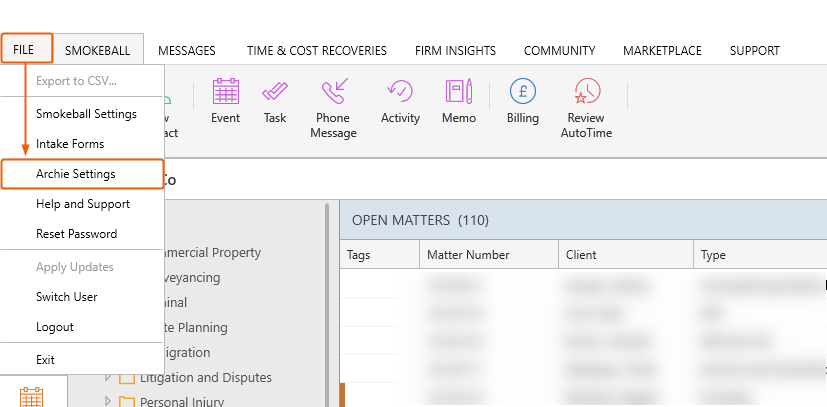Sort by the Client column header
The height and width of the screenshot is (407, 827).
(626, 255)
